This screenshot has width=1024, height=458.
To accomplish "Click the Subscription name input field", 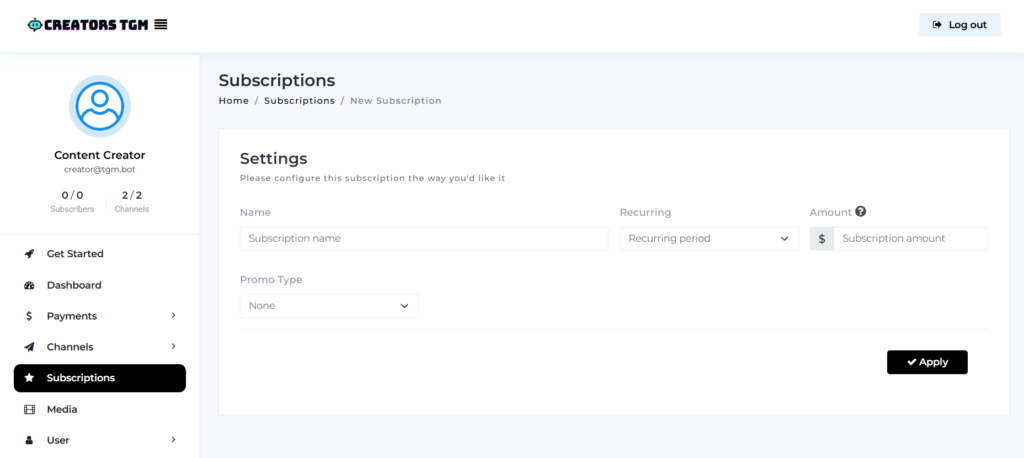I will pyautogui.click(x=424, y=238).
